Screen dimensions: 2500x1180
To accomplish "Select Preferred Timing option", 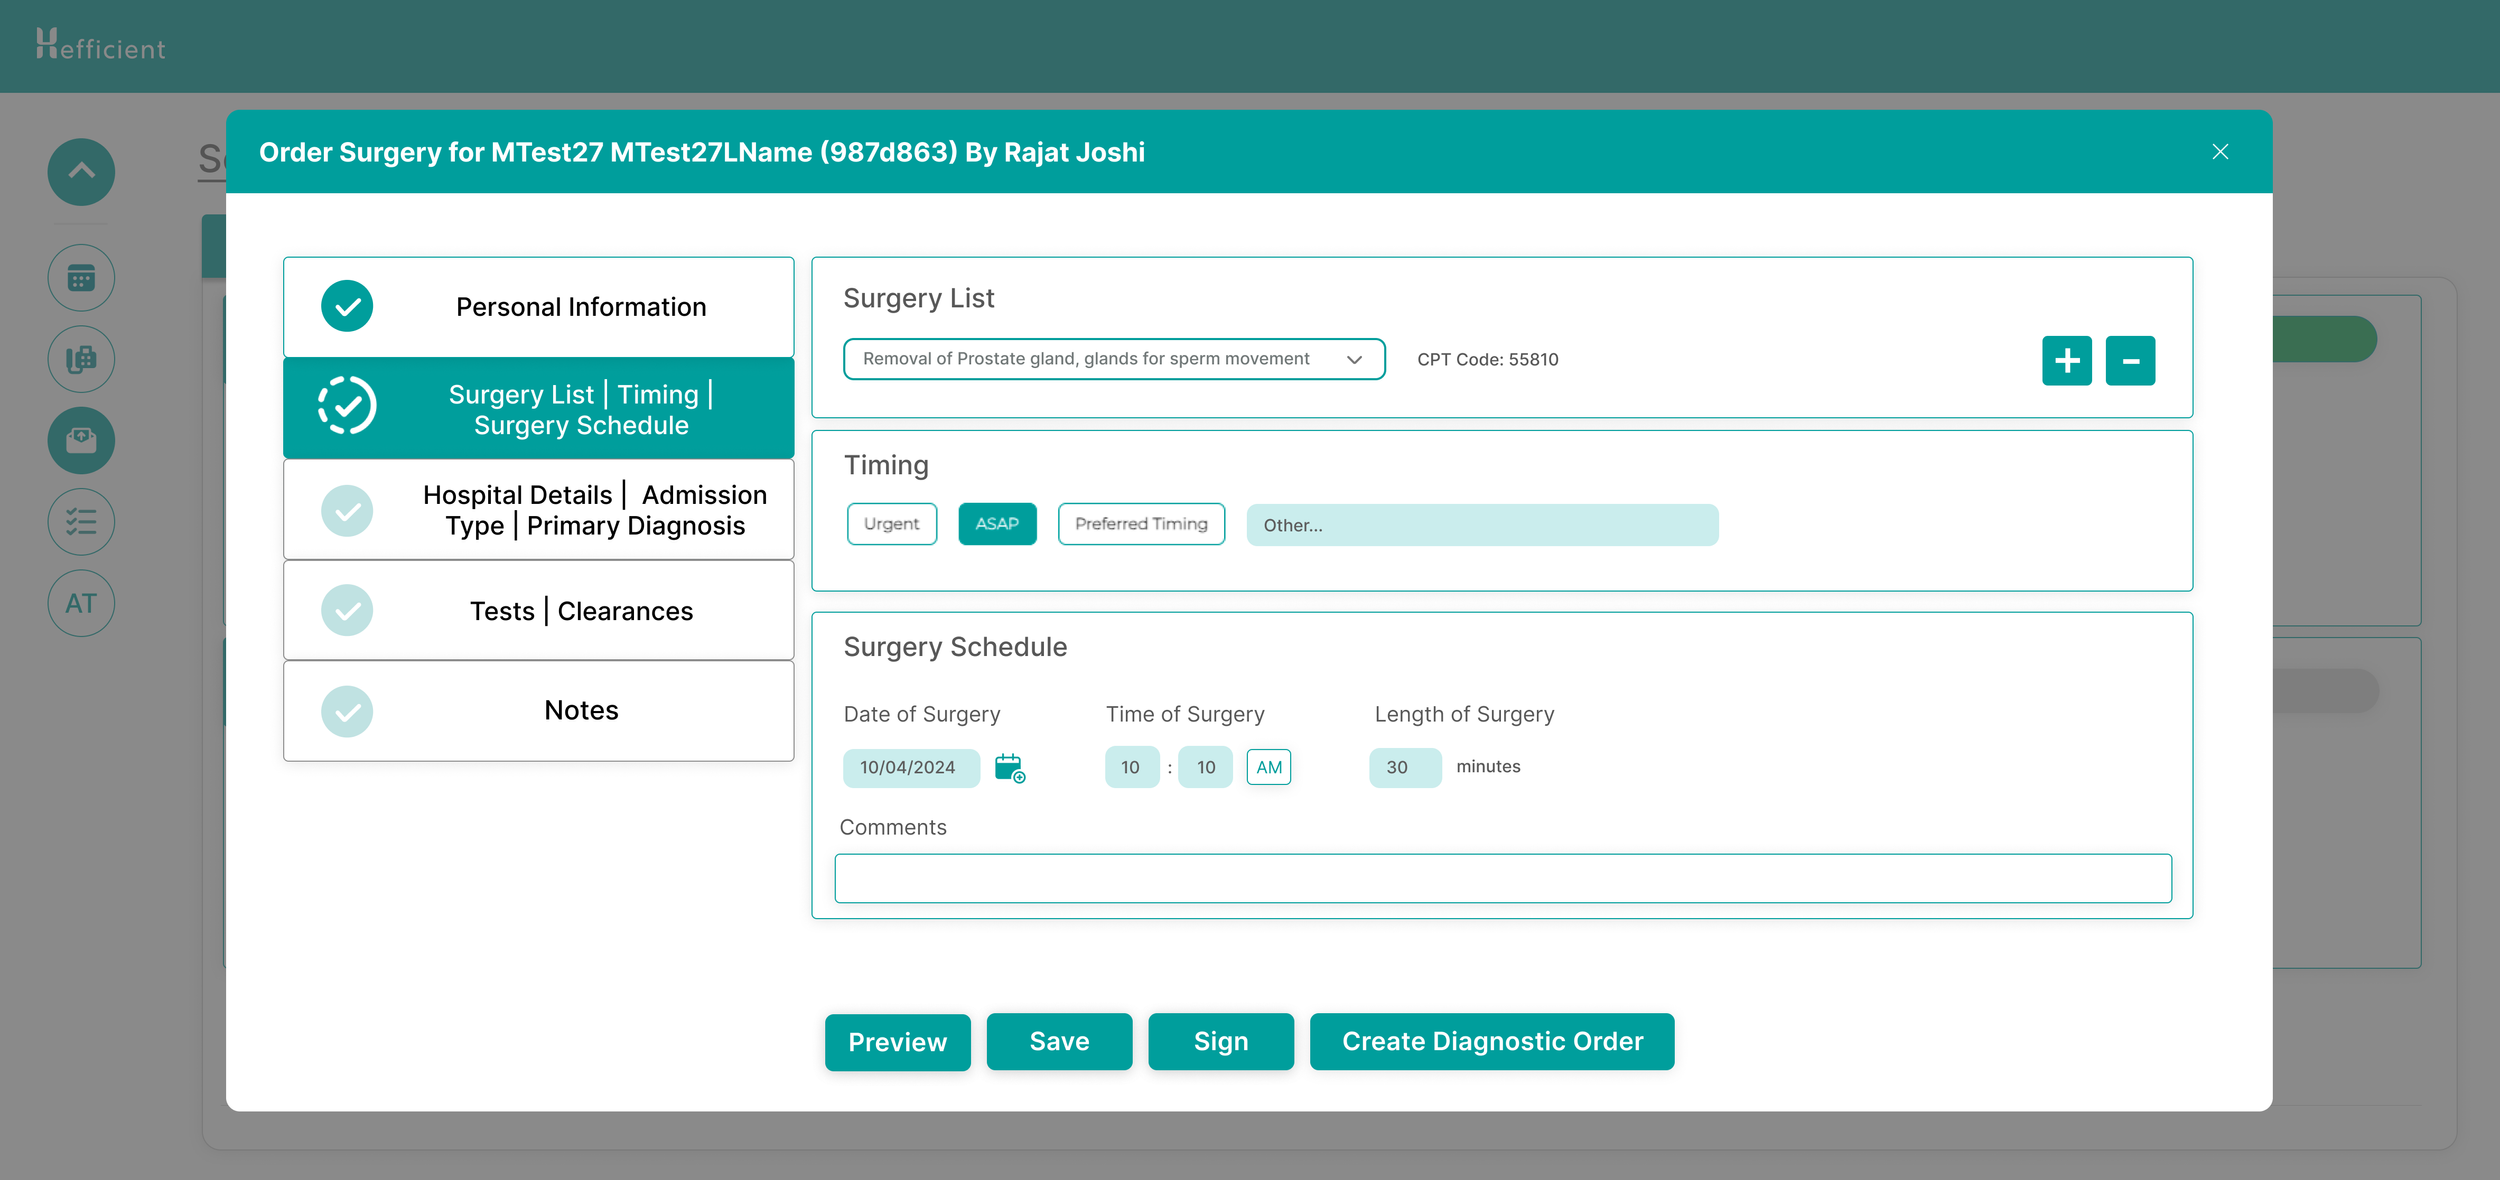I will click(x=1141, y=524).
